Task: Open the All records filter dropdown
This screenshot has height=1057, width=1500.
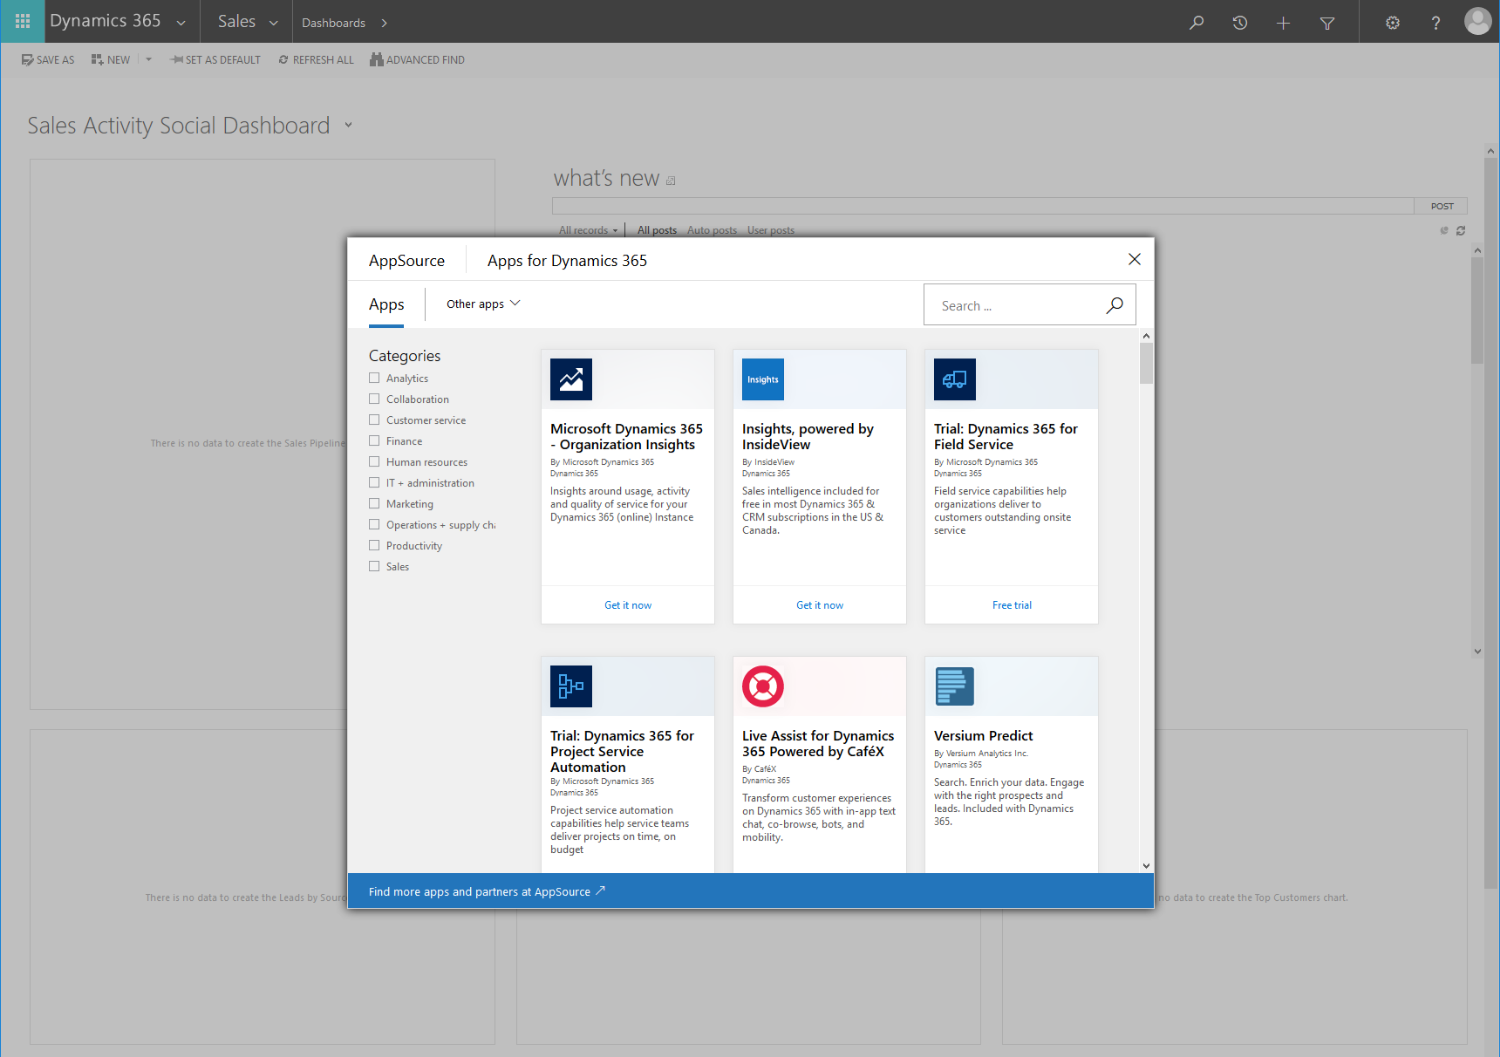Action: [x=588, y=231]
